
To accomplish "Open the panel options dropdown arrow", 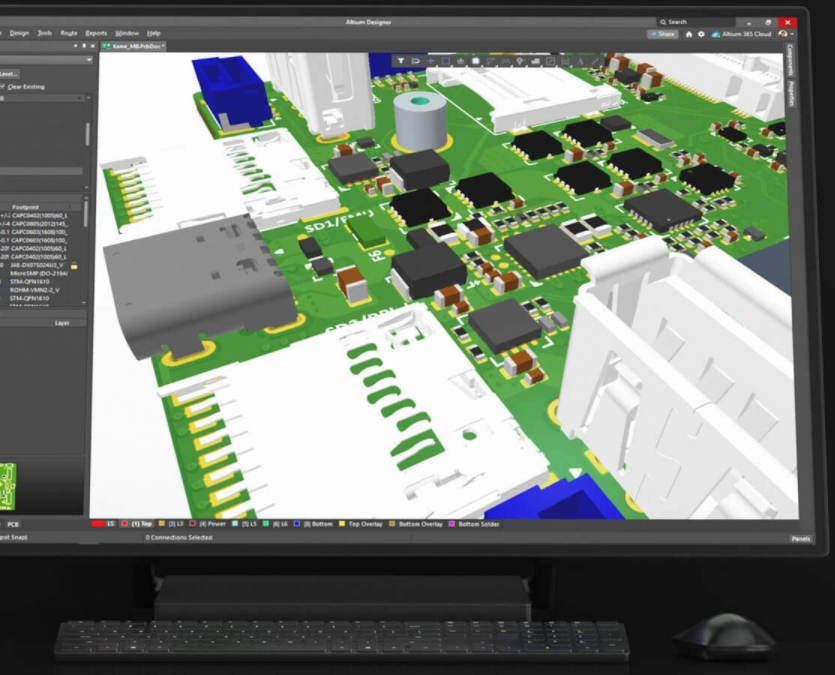I will [x=76, y=46].
